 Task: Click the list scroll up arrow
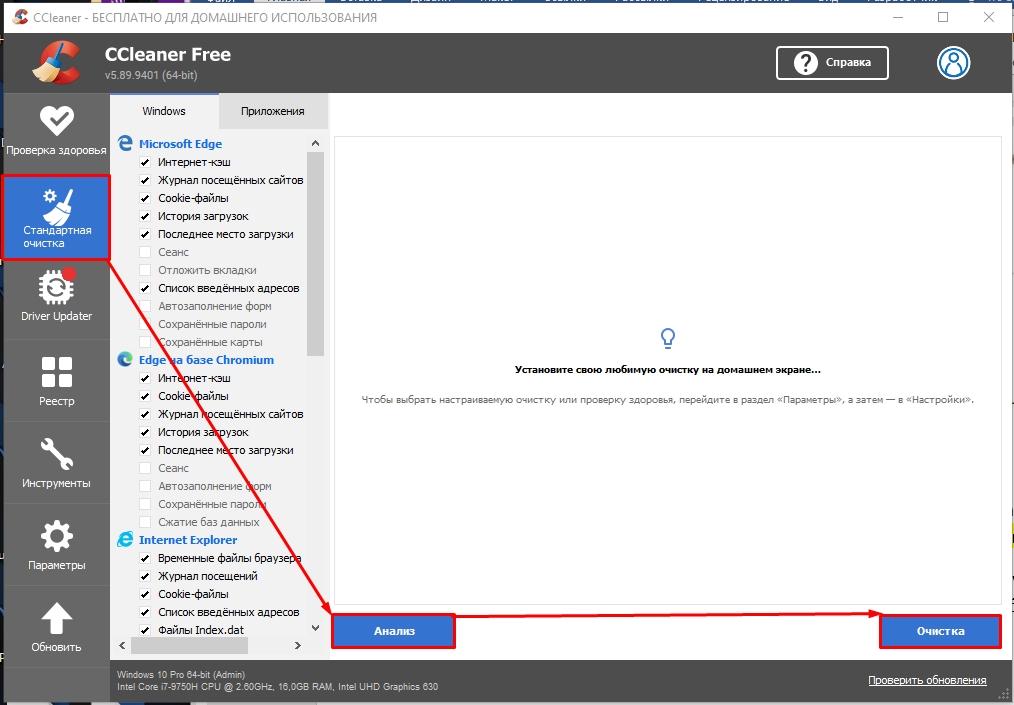[315, 143]
